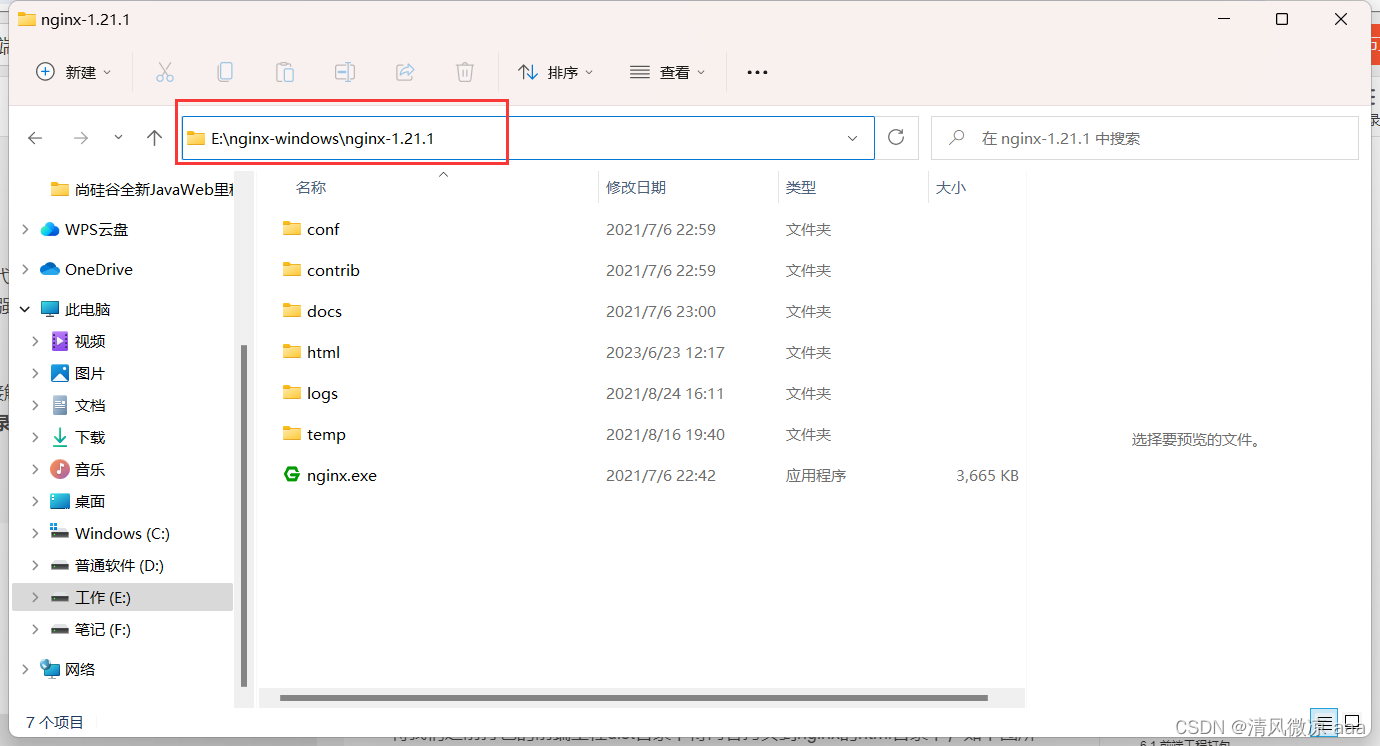The image size is (1380, 746).
Task: Sort by 修改日期 column header
Action: coord(636,187)
